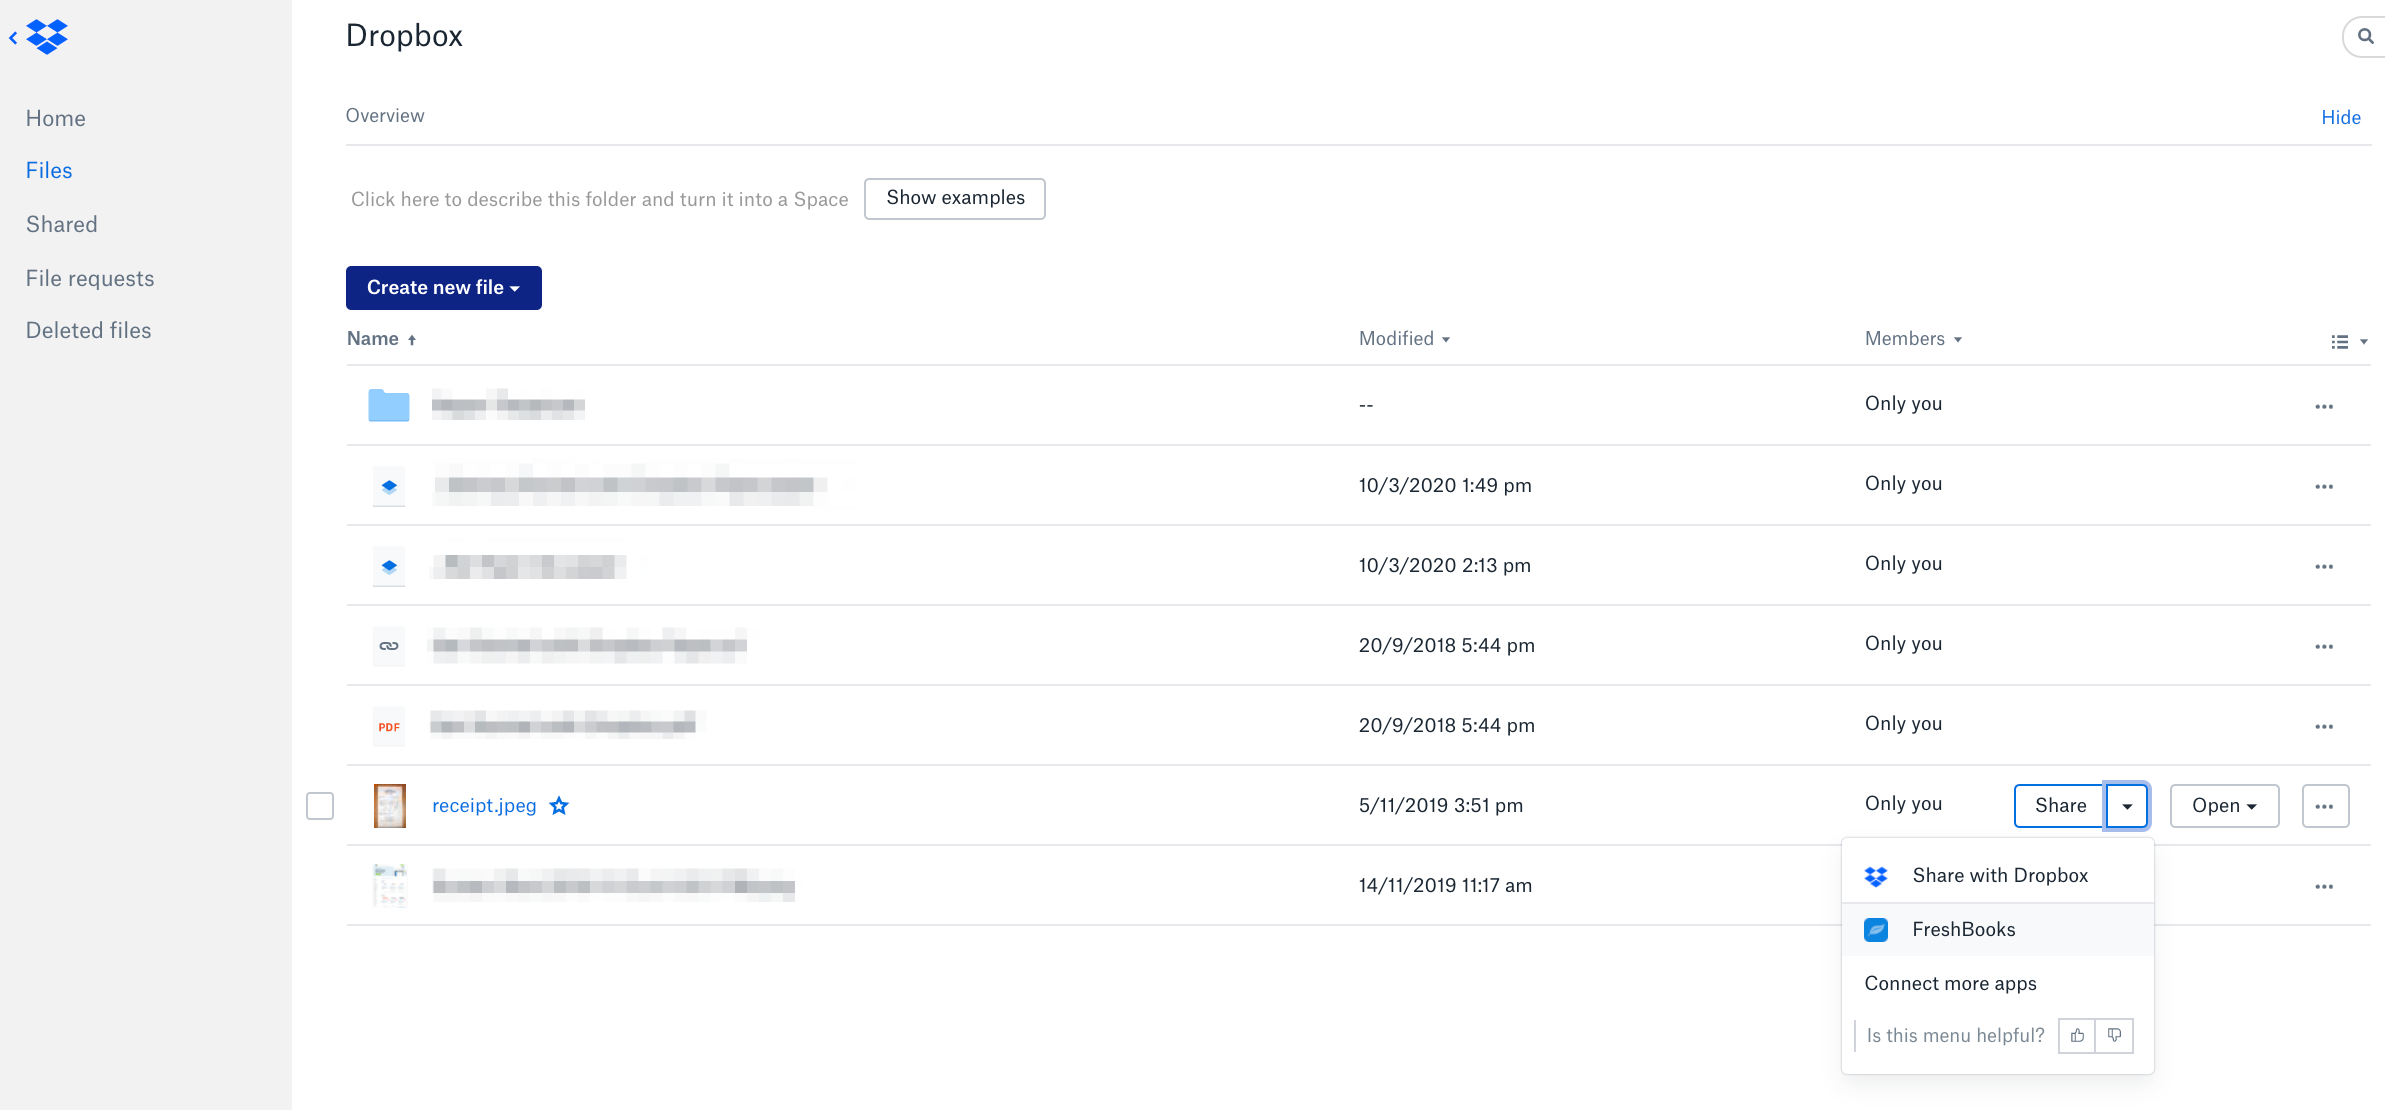Click the search magnifier icon

(2365, 37)
